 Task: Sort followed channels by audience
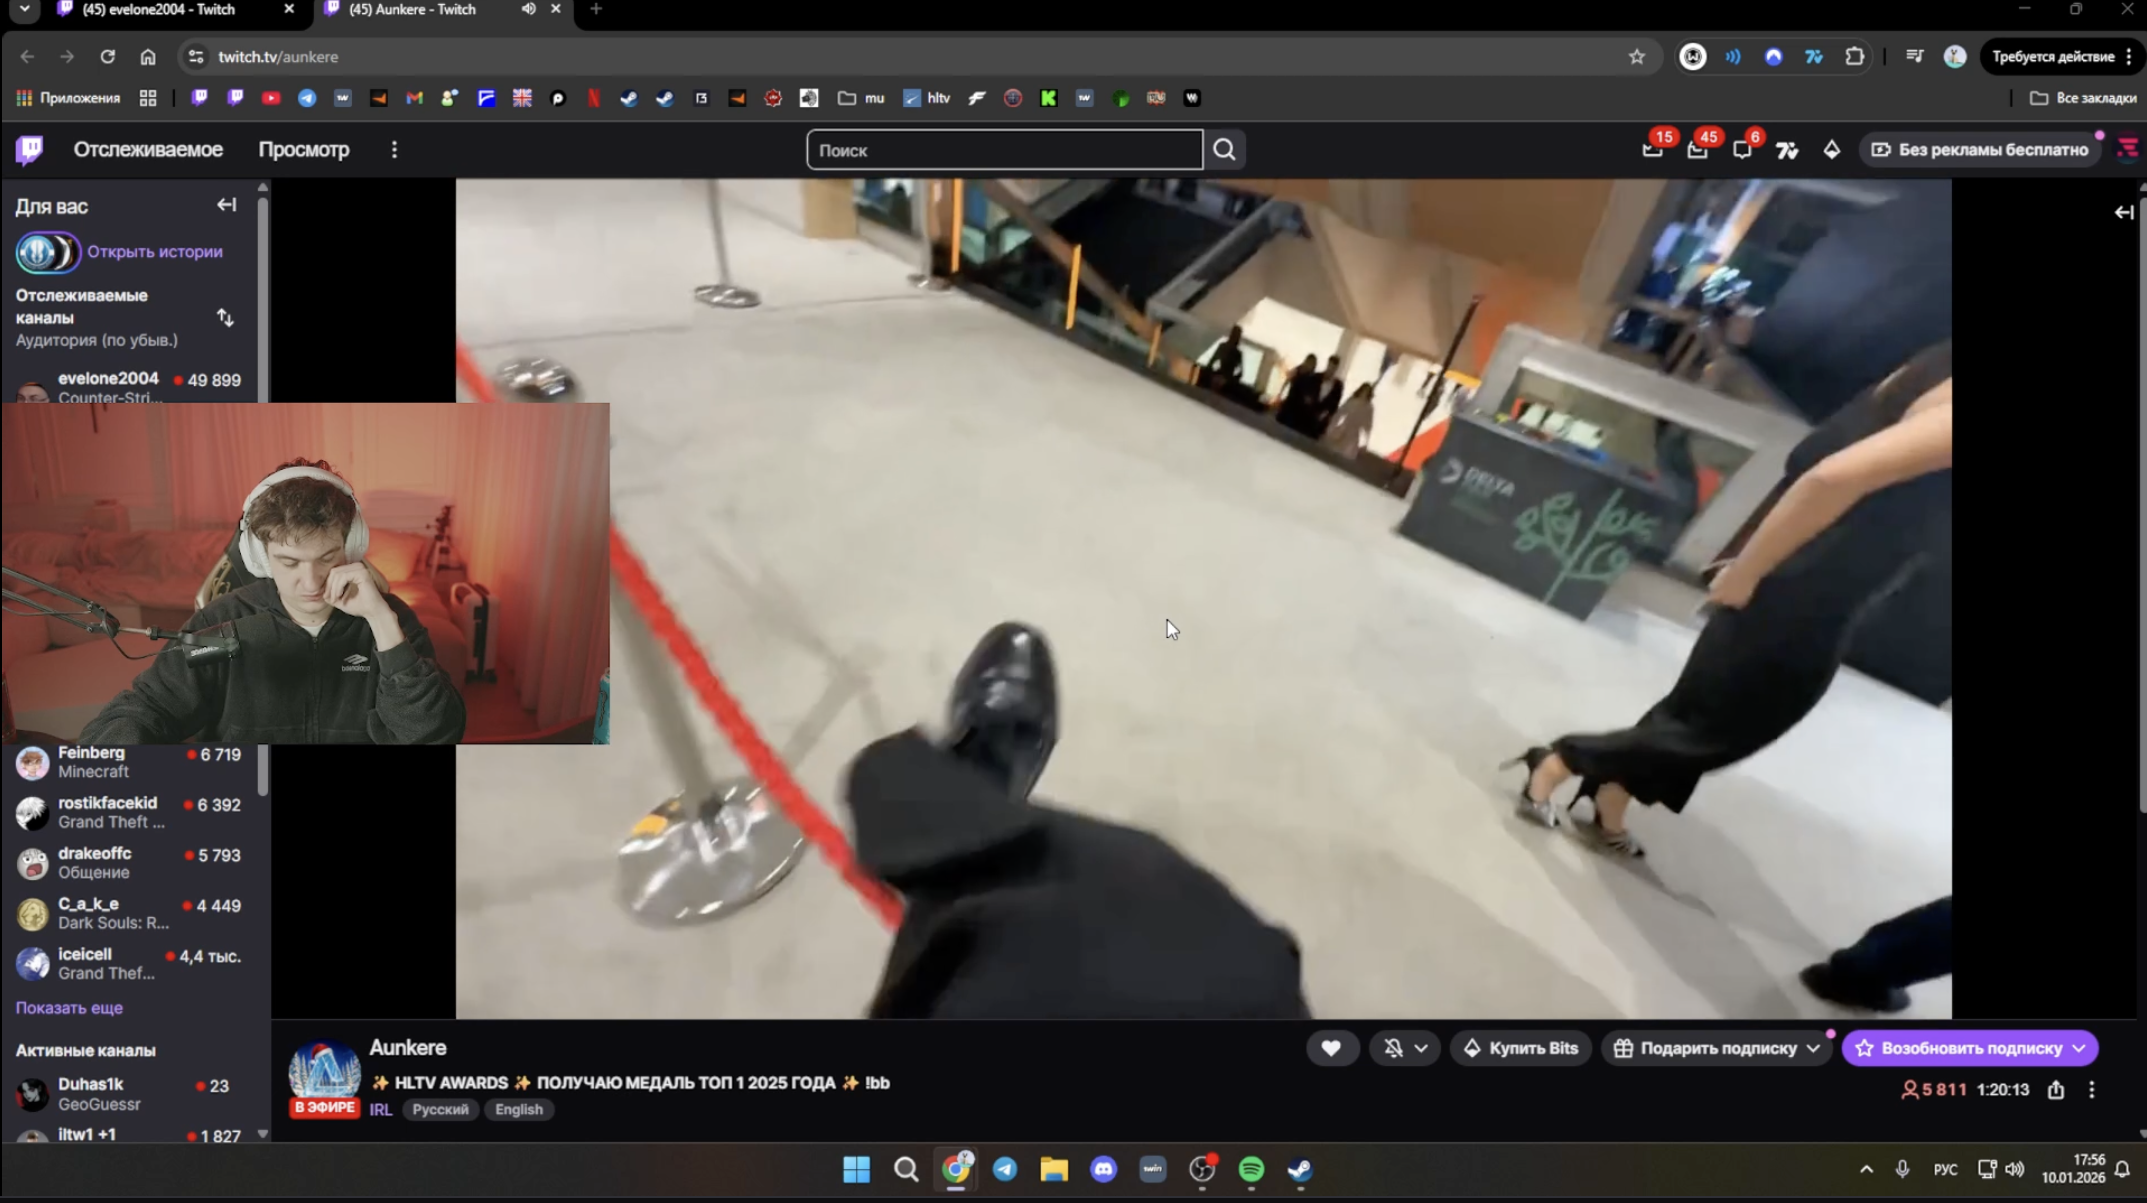(225, 318)
